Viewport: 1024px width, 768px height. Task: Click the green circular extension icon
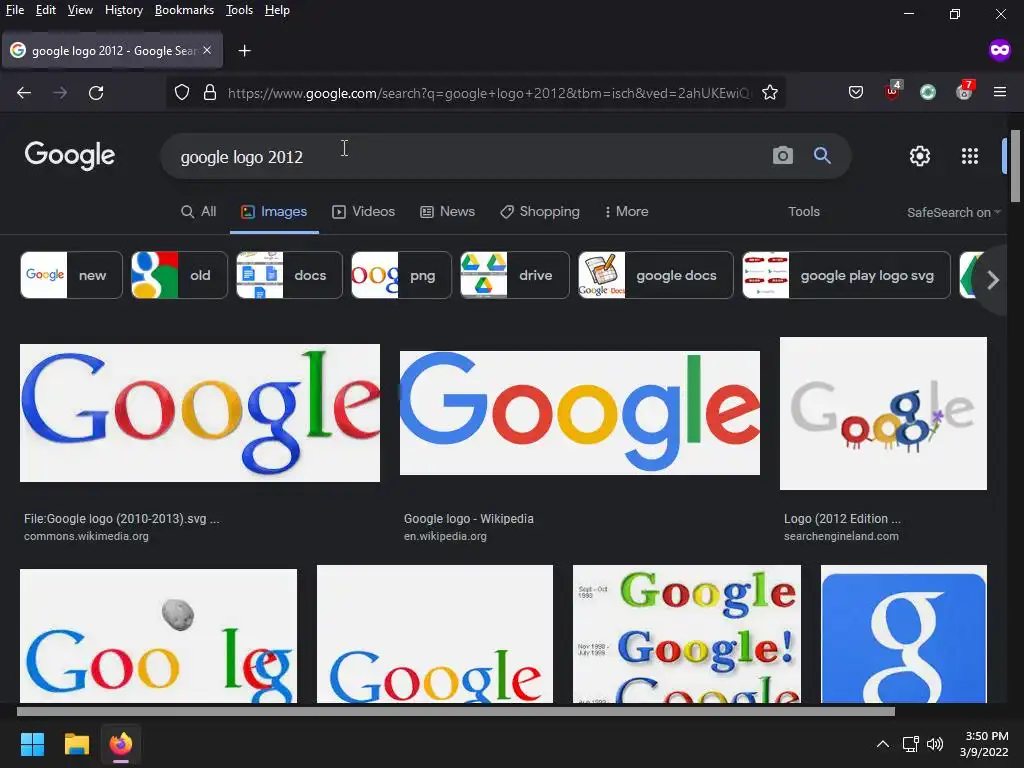[x=928, y=93]
